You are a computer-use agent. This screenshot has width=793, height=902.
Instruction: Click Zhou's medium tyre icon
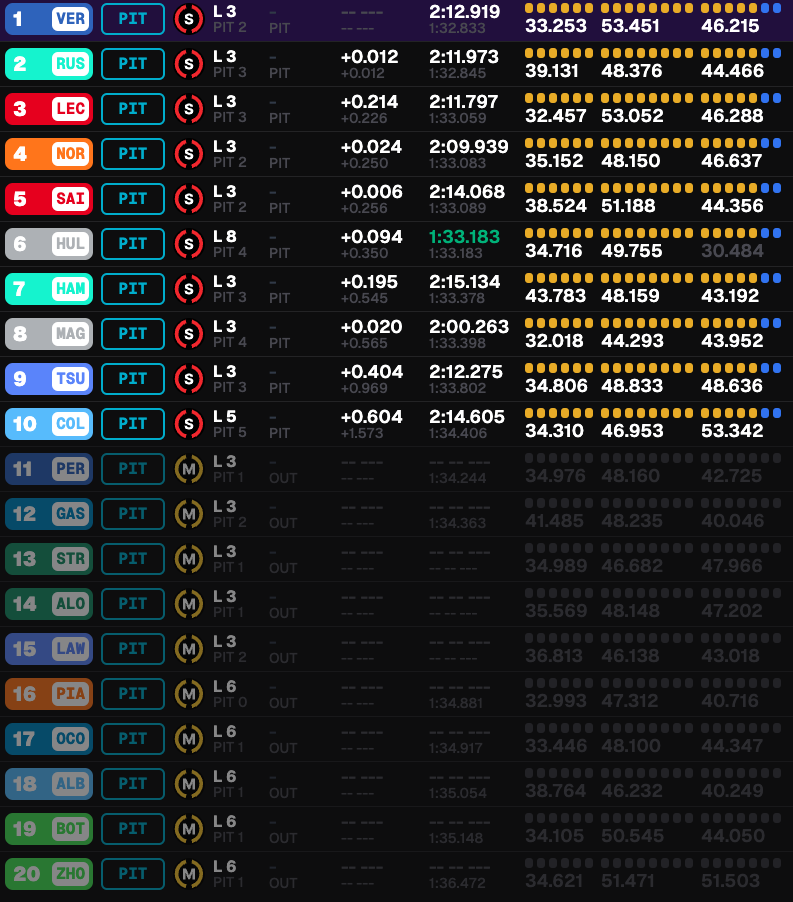[x=189, y=874]
